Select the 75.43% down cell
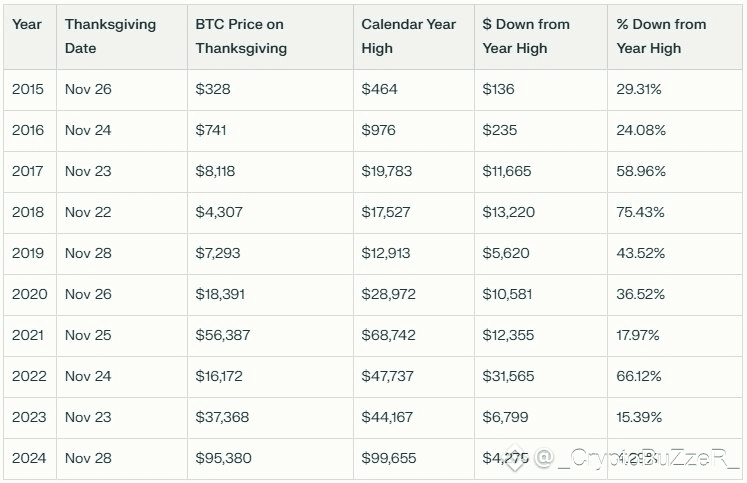 pyautogui.click(x=641, y=212)
